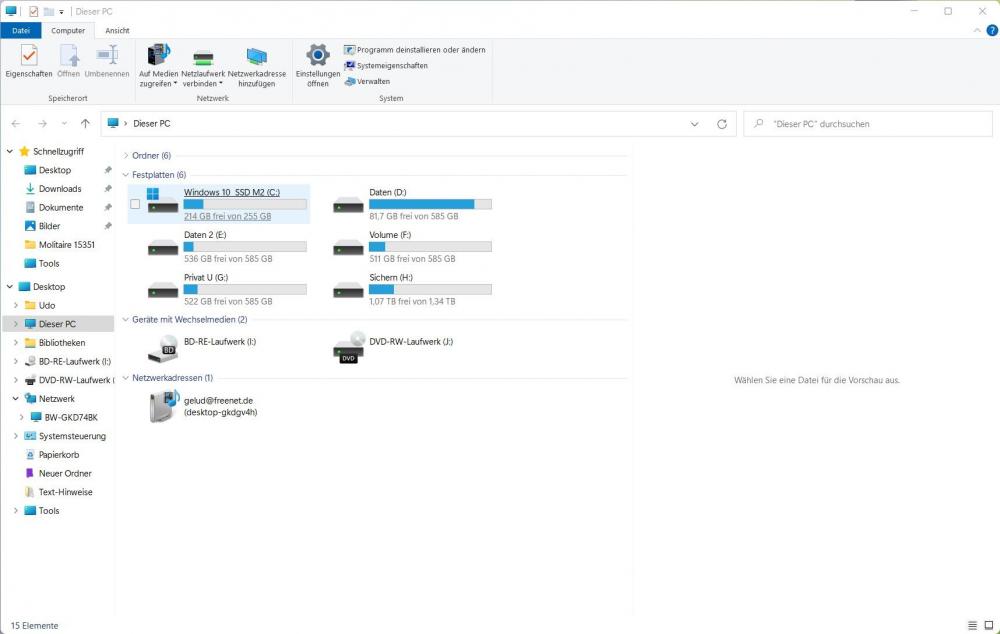Viewport: 1000px width, 634px height.
Task: Open the Datei menu tab
Action: [x=21, y=31]
